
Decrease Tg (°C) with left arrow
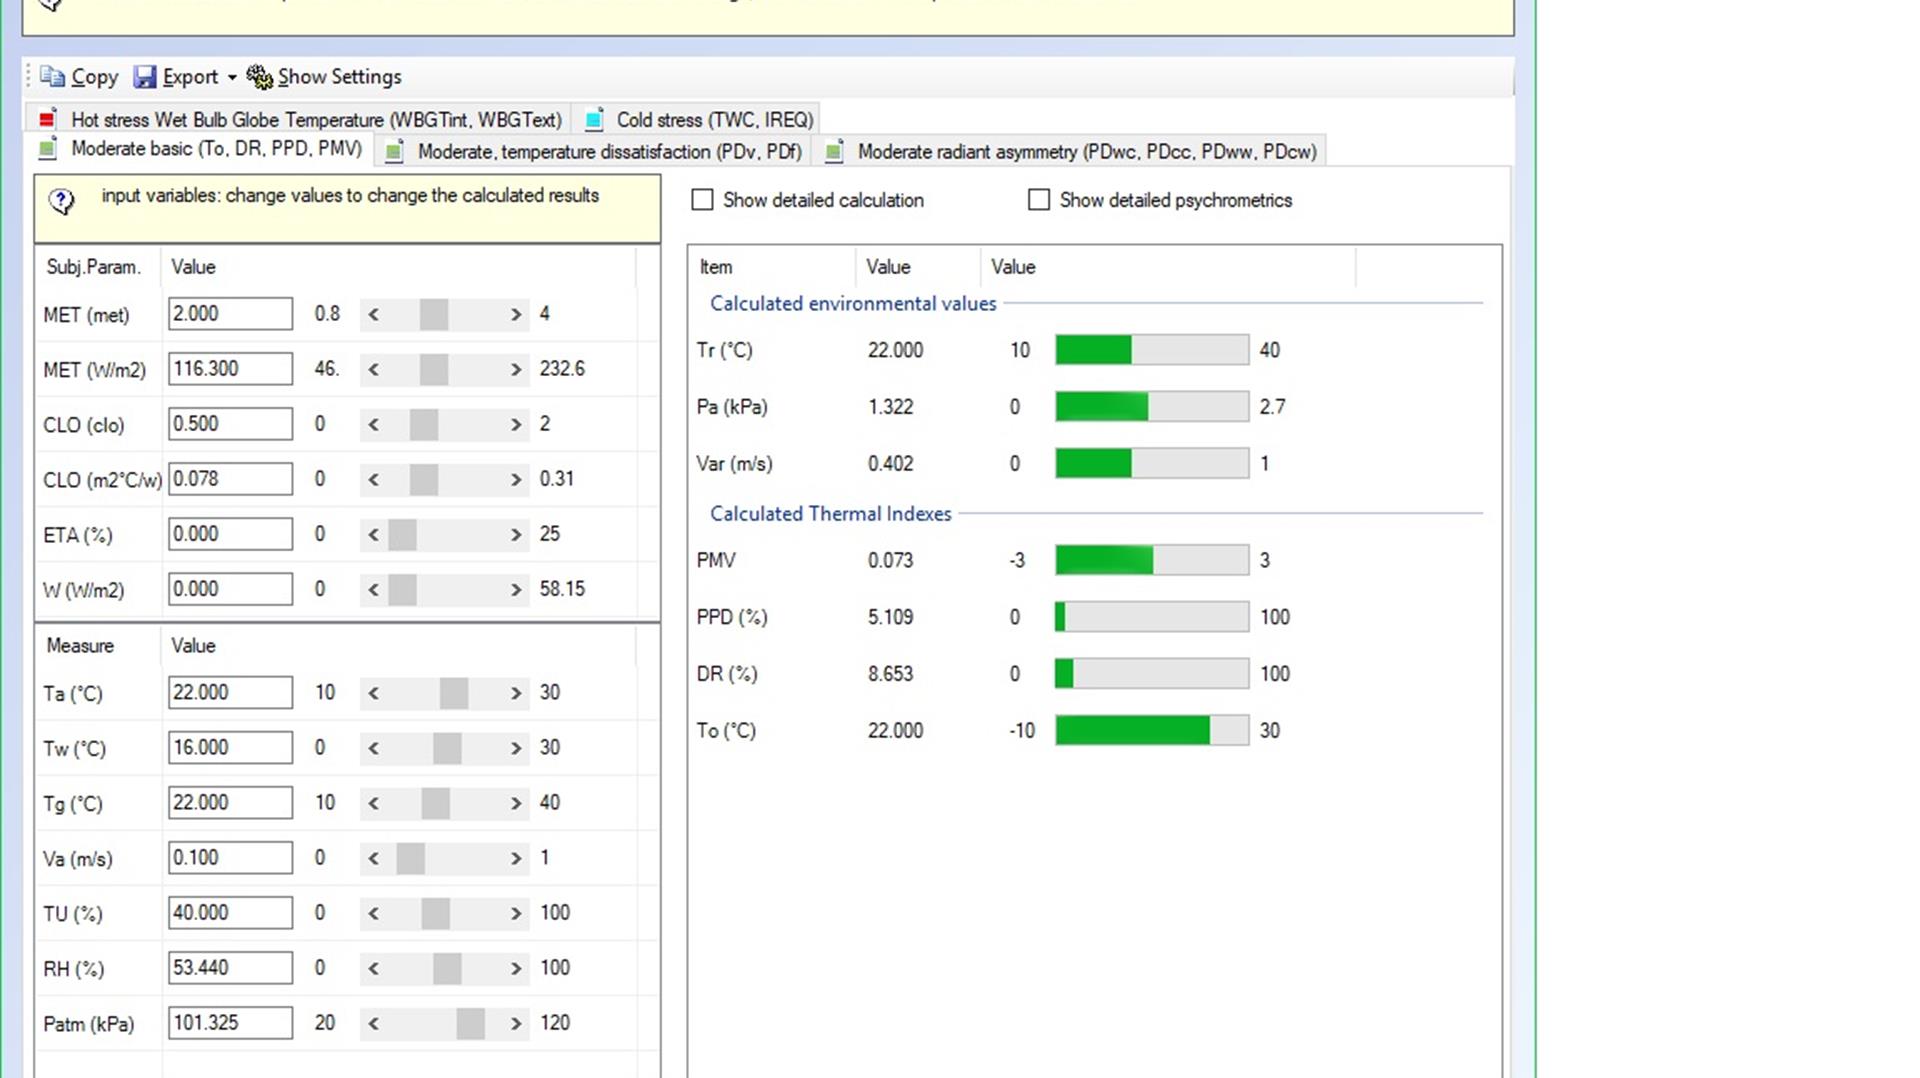374,803
